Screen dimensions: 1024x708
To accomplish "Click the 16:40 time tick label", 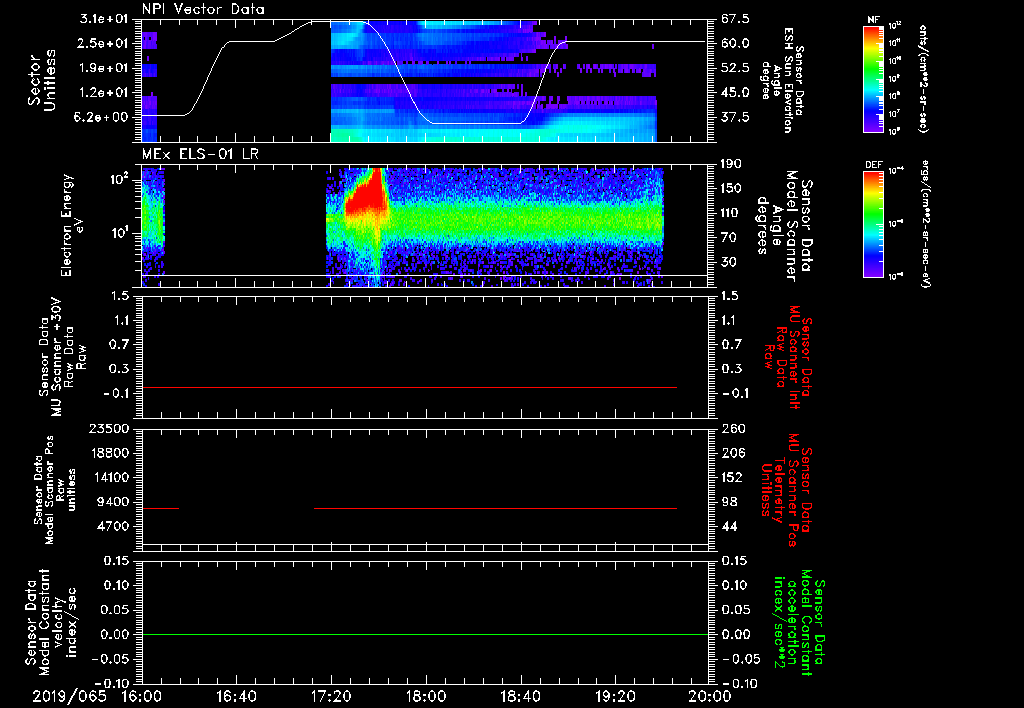I will 236,696.
